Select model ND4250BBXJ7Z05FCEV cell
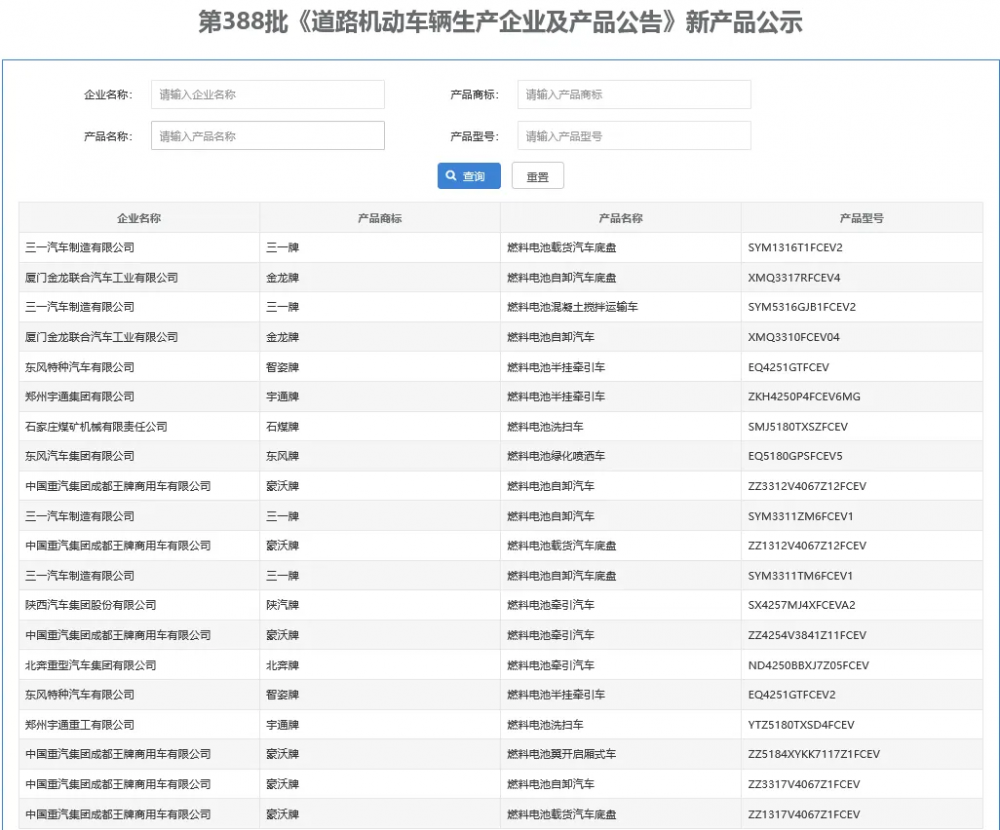Image resolution: width=1000 pixels, height=830 pixels. tap(862, 665)
